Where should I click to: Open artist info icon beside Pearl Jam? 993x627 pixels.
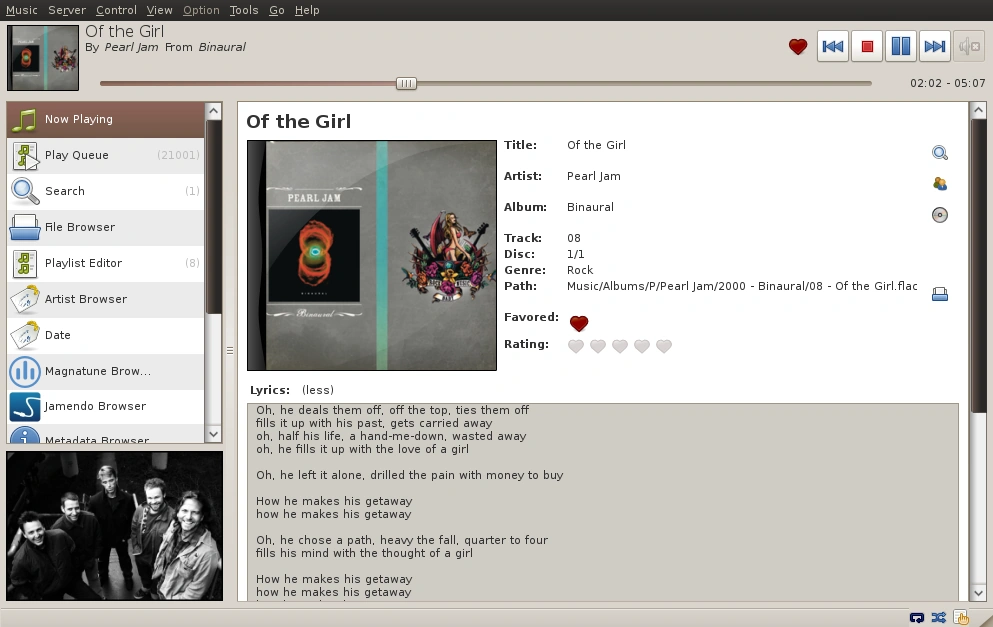coord(939,184)
